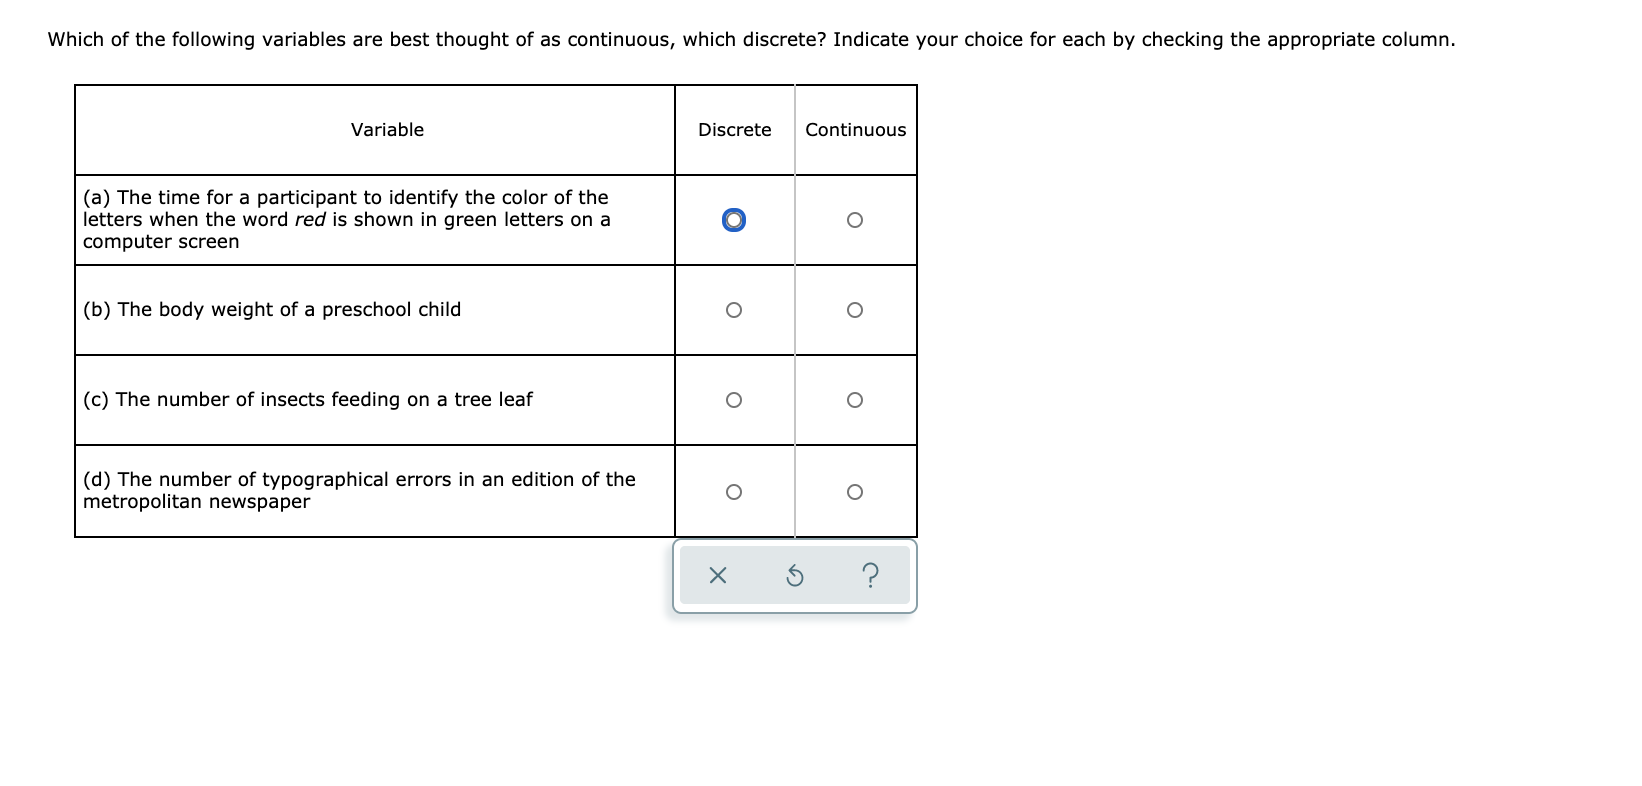The height and width of the screenshot is (786, 1642).
Task: Pick Discrete for typographical errors row
Action: pyautogui.click(x=734, y=491)
